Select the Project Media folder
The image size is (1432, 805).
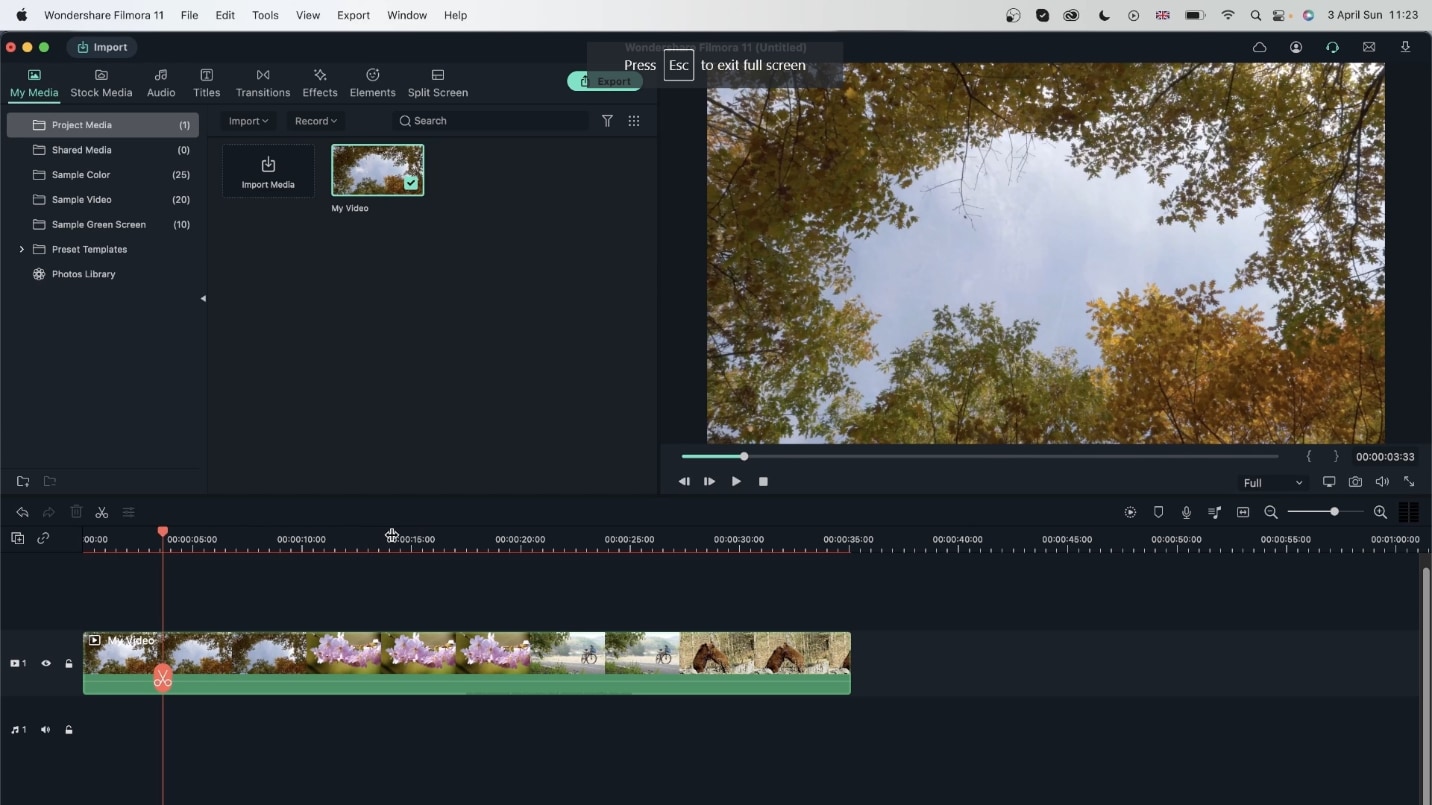click(x=103, y=125)
